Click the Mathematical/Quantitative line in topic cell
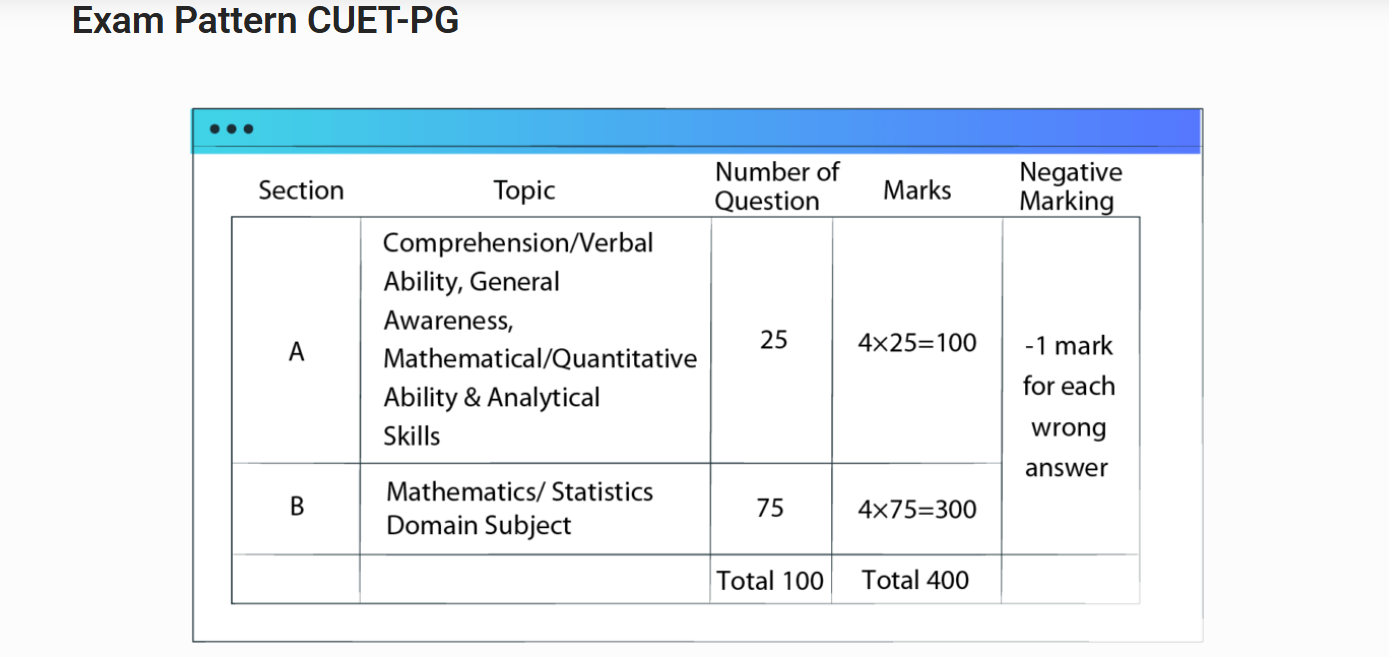 pyautogui.click(x=540, y=358)
